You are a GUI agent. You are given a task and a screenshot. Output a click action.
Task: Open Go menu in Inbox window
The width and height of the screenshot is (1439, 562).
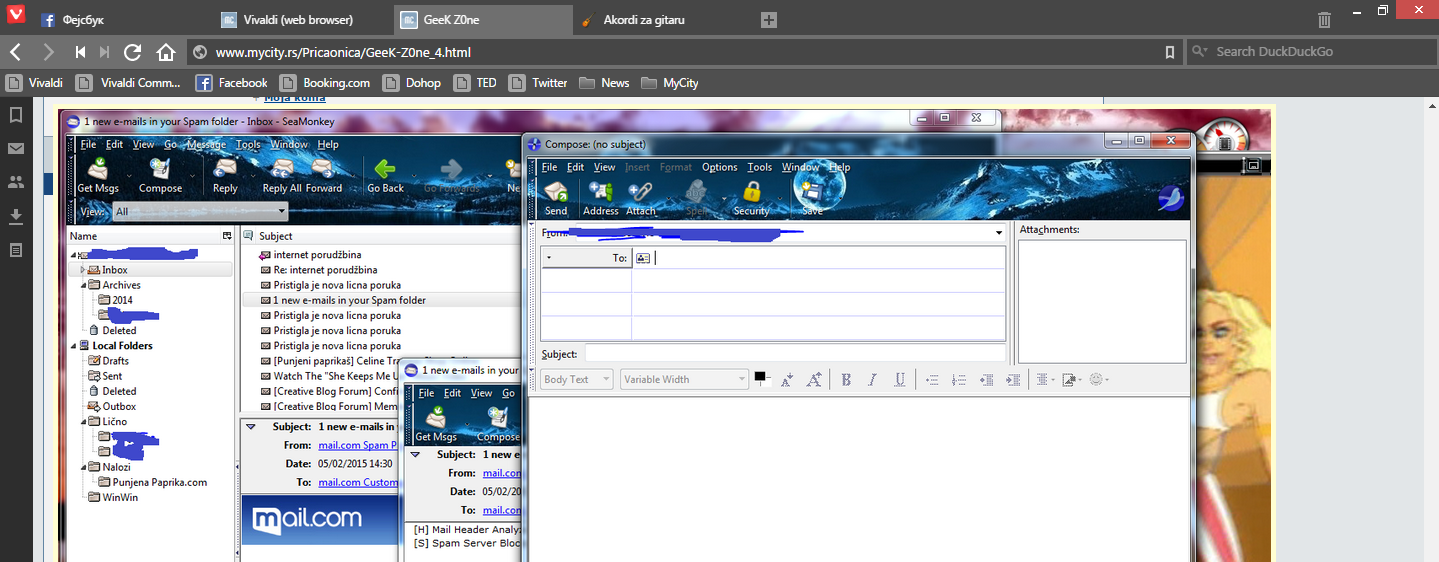pyautogui.click(x=170, y=144)
